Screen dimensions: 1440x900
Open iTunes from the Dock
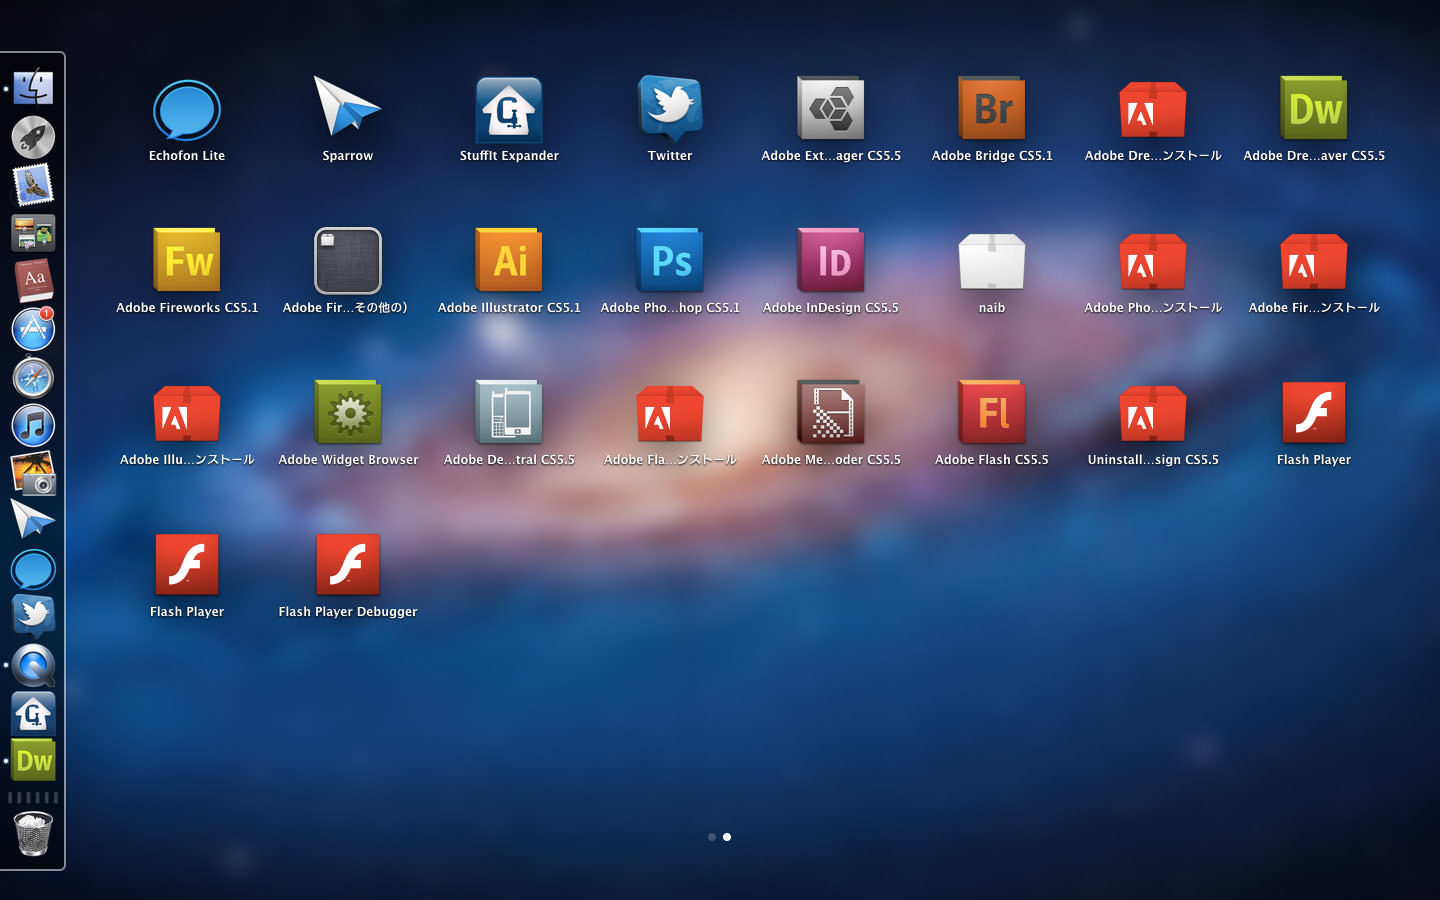pos(33,425)
